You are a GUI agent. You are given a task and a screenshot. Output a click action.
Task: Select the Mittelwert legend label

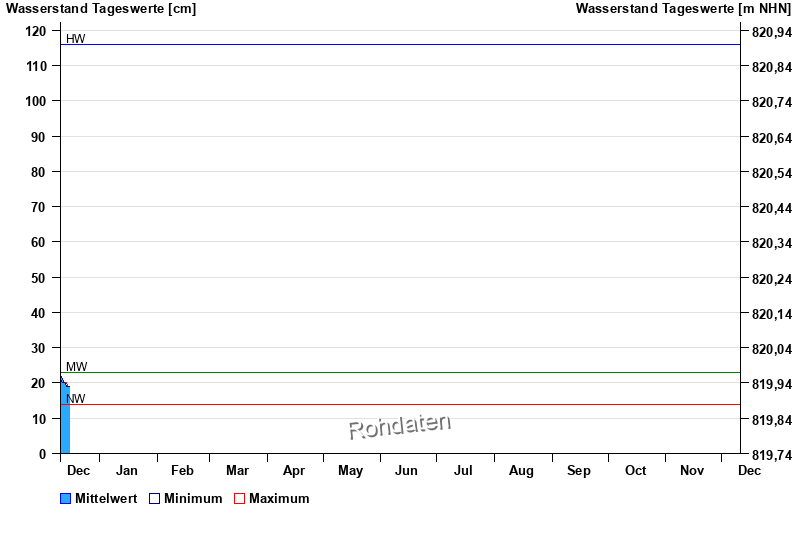(x=106, y=499)
